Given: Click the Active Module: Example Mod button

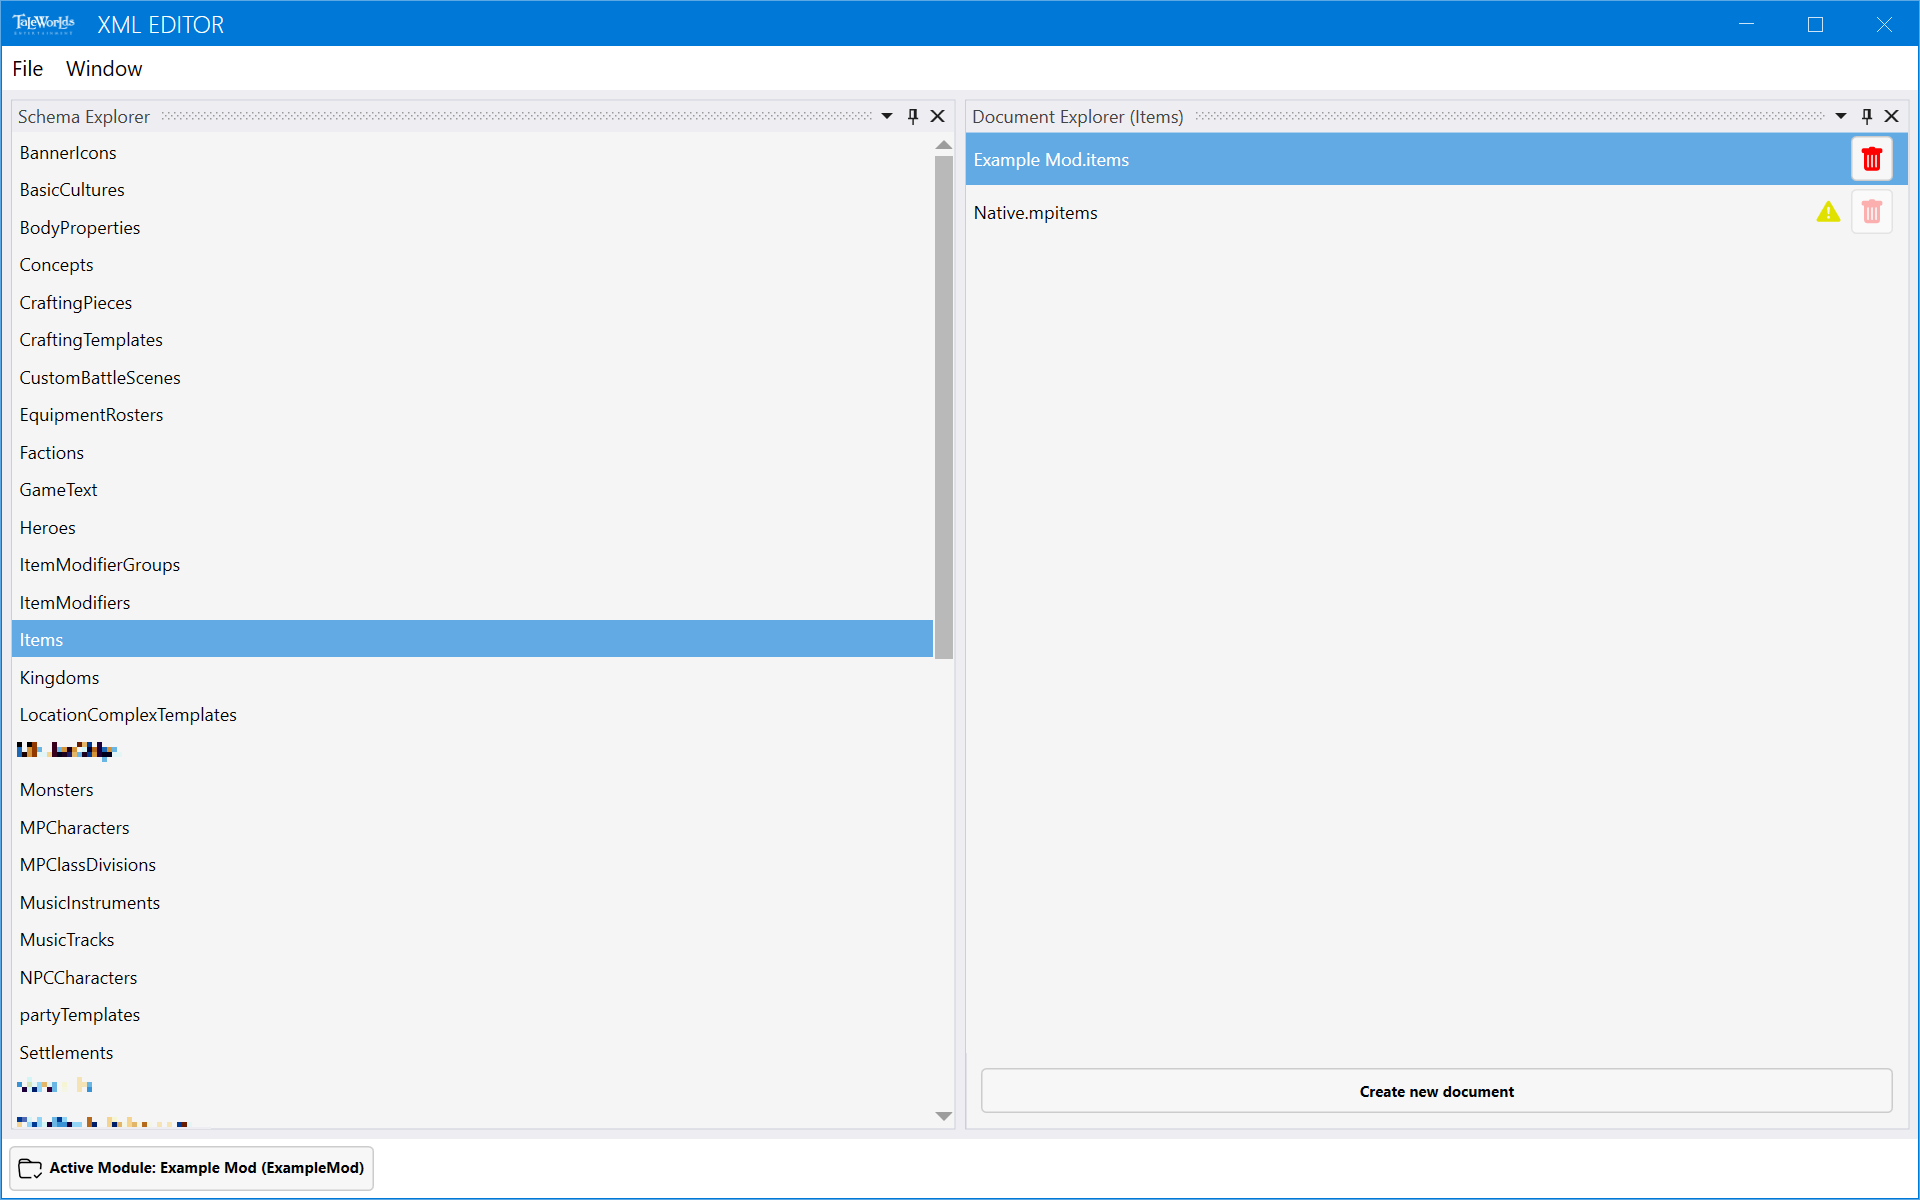Looking at the screenshot, I should coord(191,1168).
